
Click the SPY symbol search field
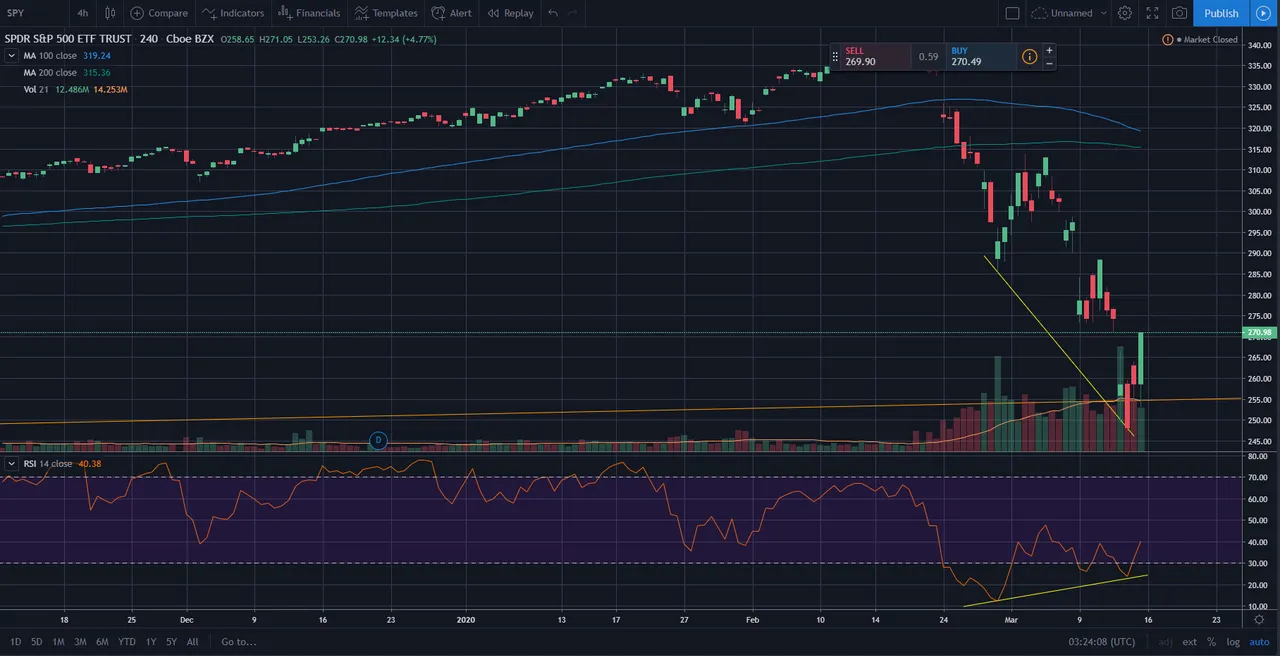pos(36,13)
